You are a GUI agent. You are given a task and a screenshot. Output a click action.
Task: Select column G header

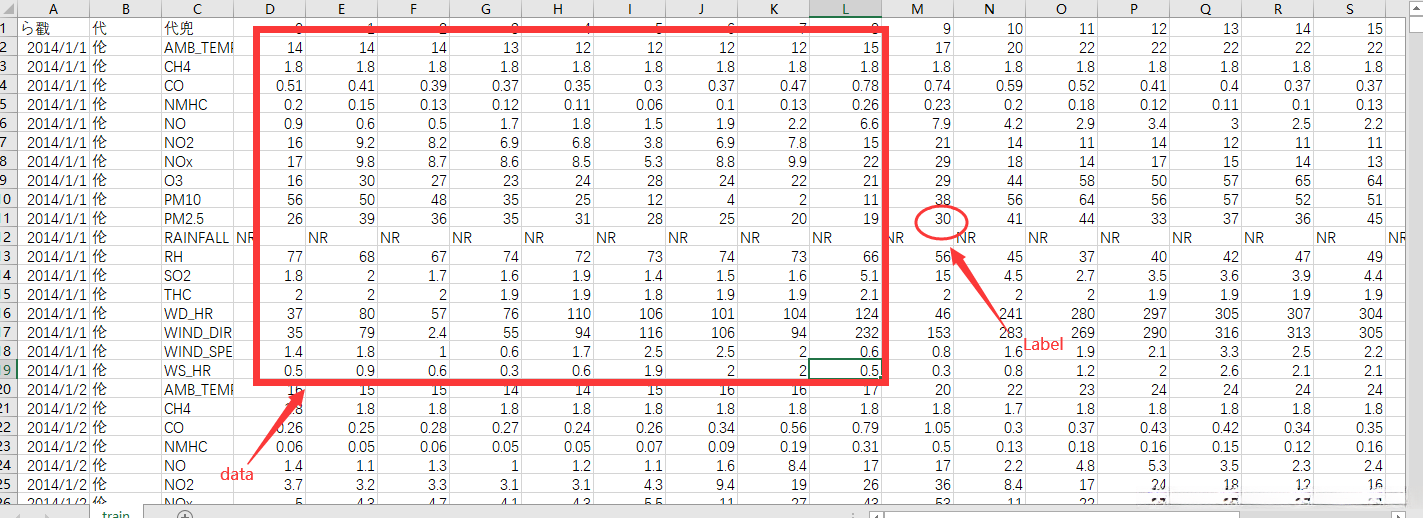(x=485, y=8)
